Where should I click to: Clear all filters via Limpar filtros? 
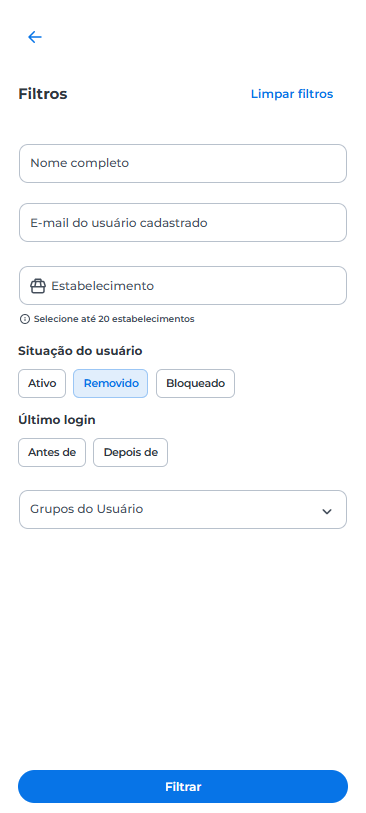click(x=292, y=94)
